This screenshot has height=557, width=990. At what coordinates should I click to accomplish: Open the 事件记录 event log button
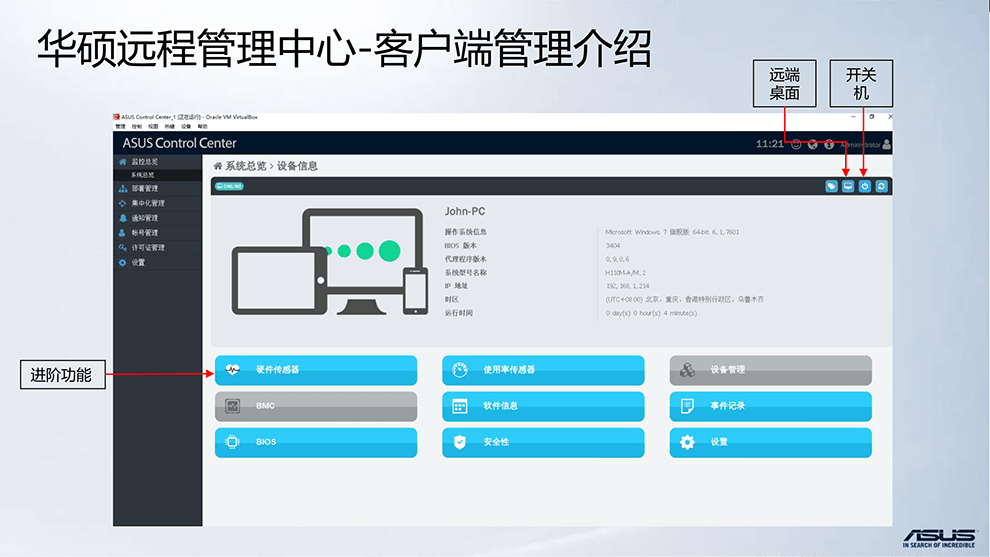(770, 406)
